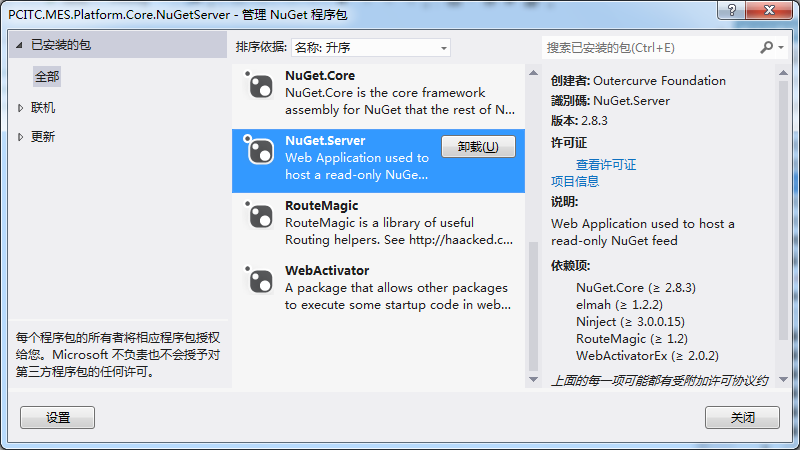The width and height of the screenshot is (800, 450).
Task: Close the dialog window with X
Action: pos(769,10)
